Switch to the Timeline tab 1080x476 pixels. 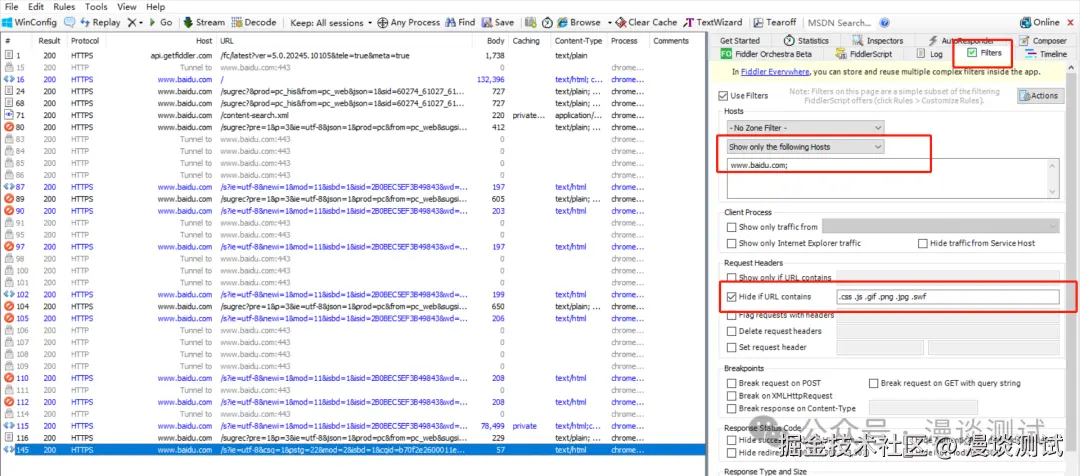(x=1046, y=54)
